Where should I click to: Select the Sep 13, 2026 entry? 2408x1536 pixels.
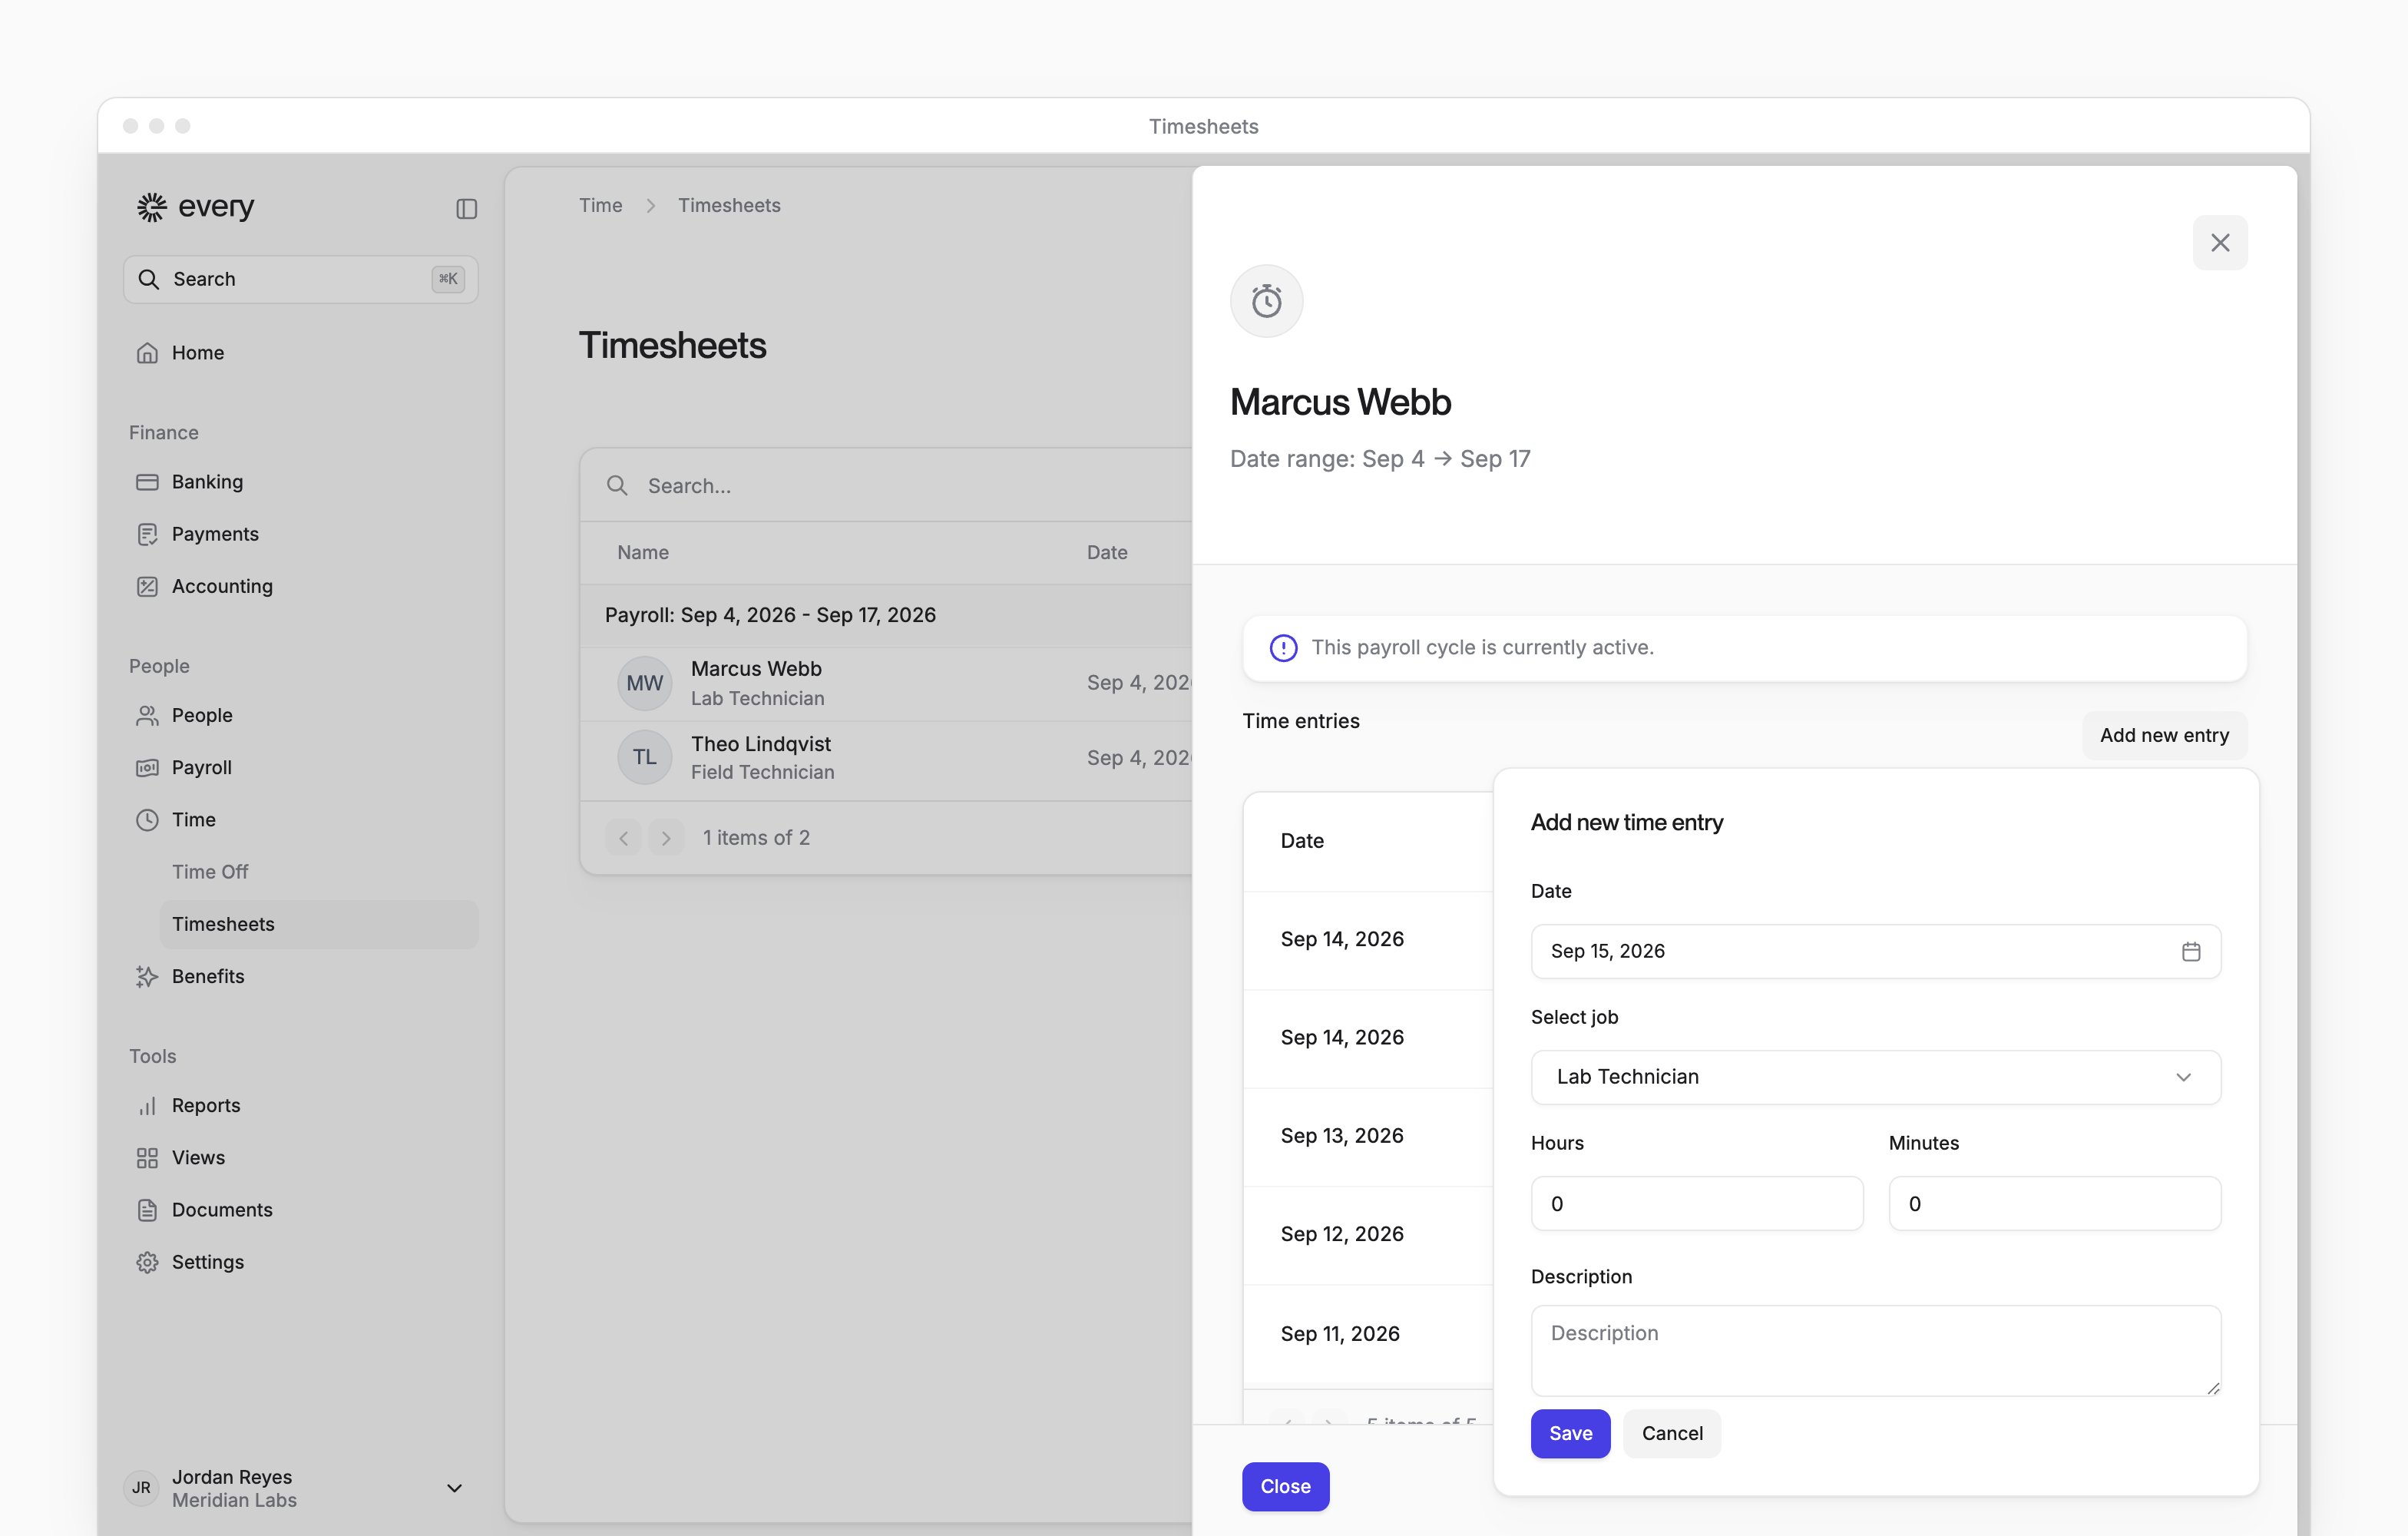[x=1368, y=1136]
